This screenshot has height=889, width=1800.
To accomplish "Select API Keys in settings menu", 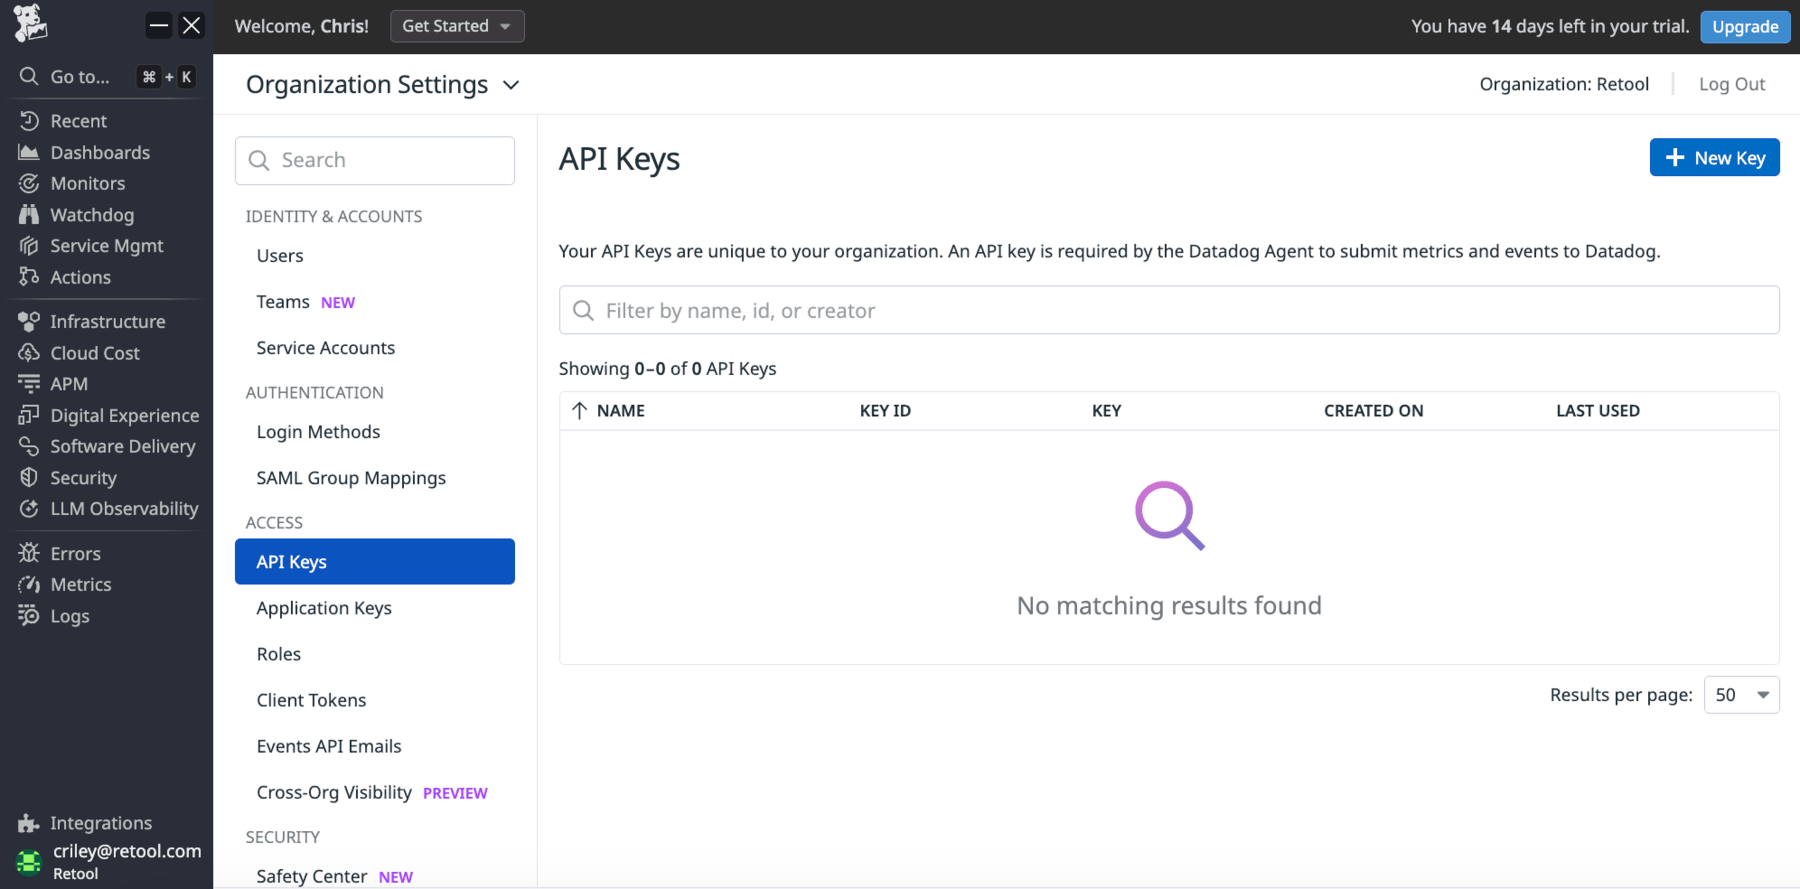I will point(375,562).
